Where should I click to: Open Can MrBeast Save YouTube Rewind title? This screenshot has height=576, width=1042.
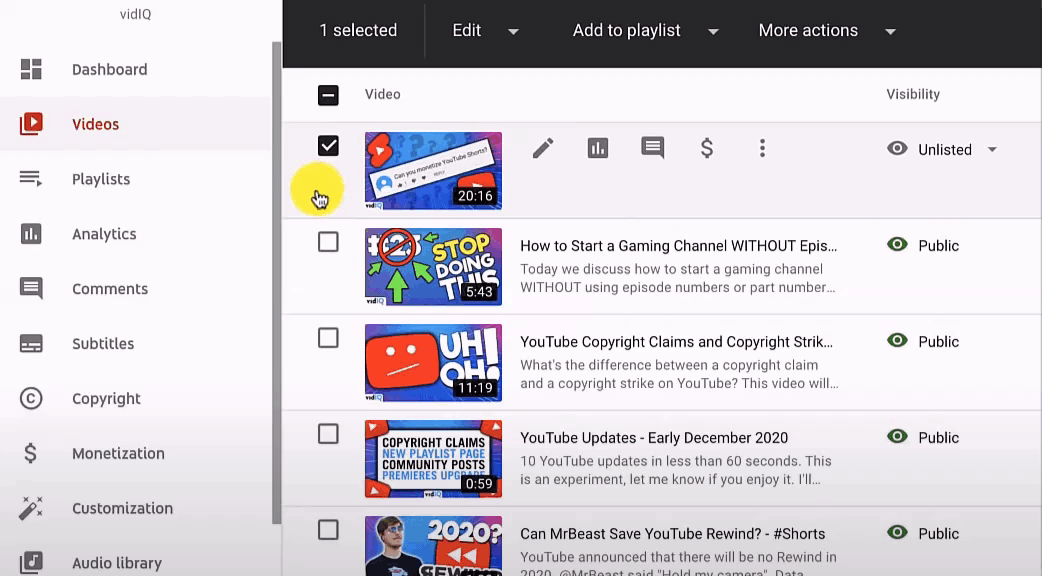[x=673, y=533]
